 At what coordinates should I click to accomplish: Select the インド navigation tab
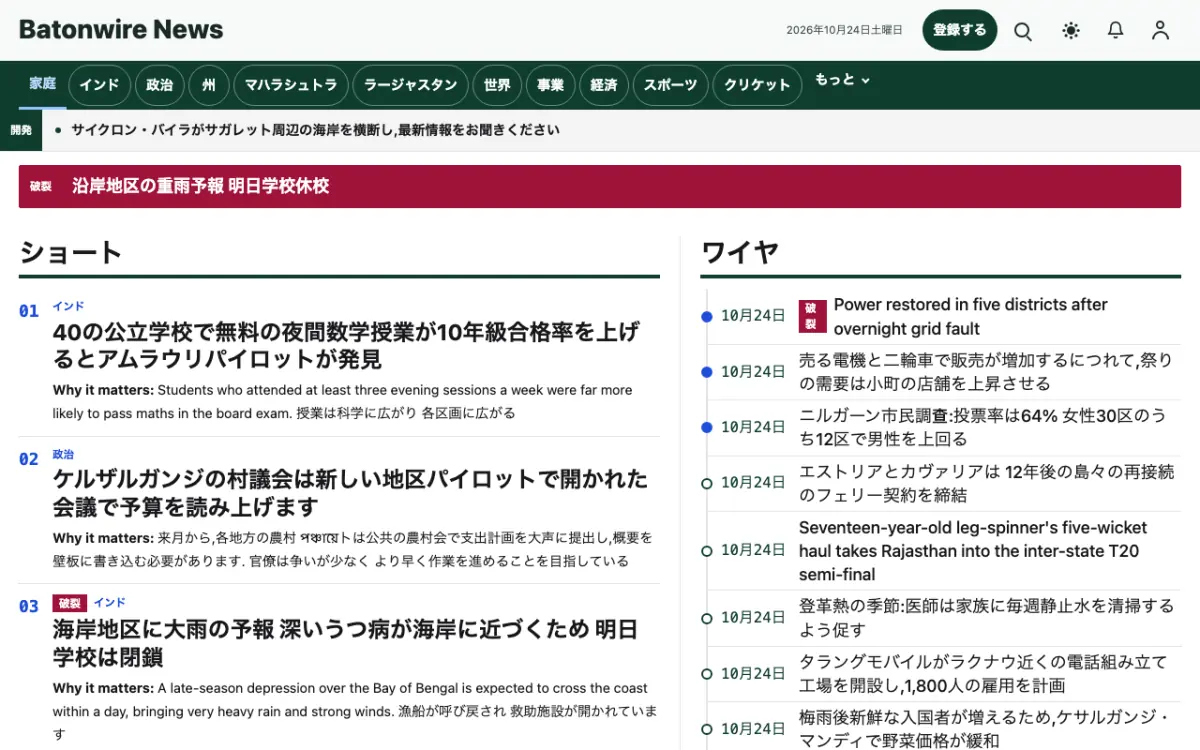click(99, 86)
